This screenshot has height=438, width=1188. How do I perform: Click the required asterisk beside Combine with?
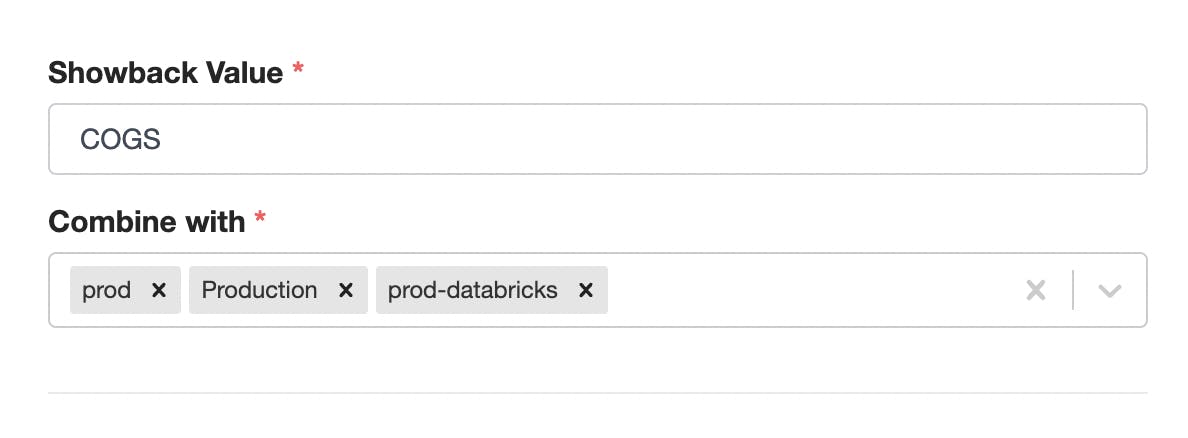(260, 218)
